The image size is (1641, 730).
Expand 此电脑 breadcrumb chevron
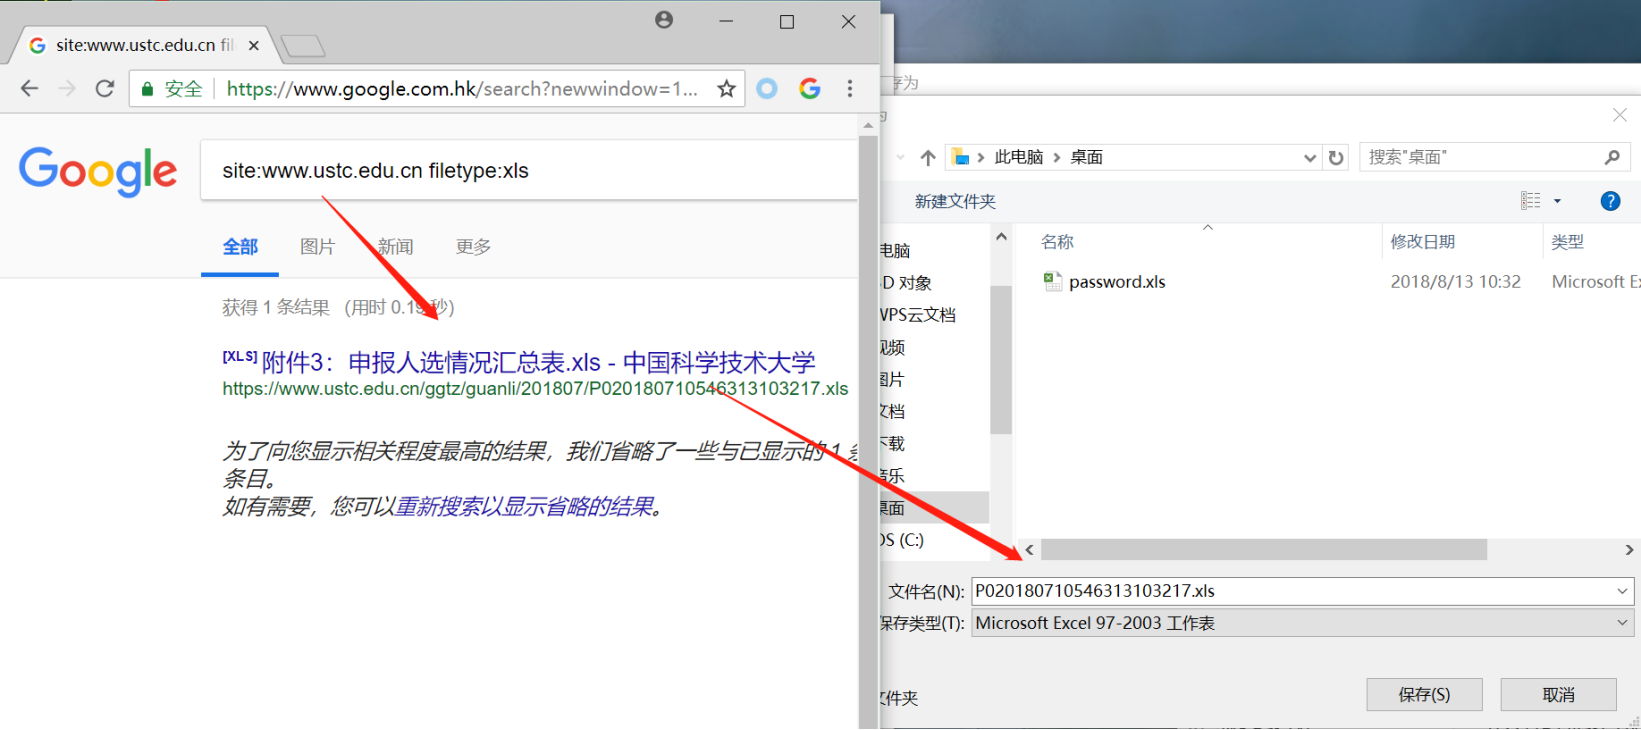(1056, 157)
